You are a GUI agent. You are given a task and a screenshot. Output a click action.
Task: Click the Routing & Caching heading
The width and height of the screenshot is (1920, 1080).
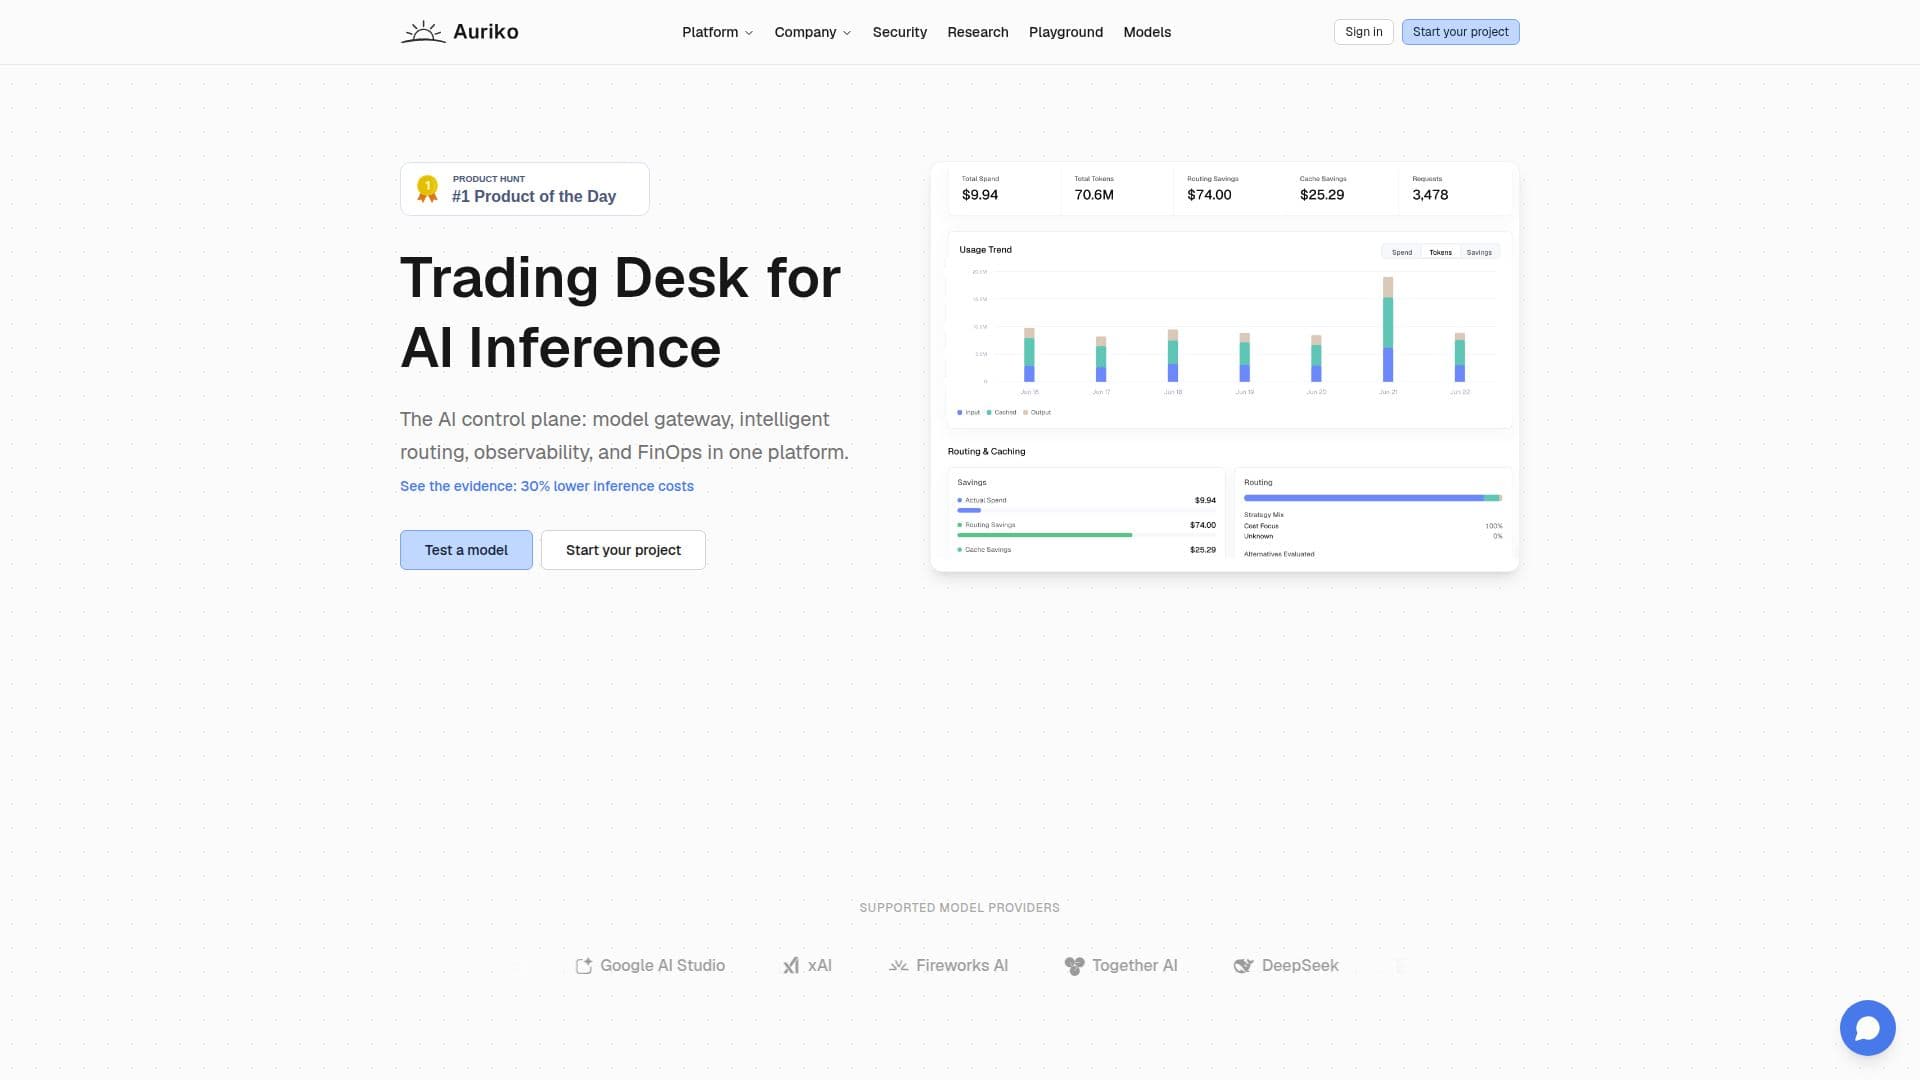click(986, 451)
